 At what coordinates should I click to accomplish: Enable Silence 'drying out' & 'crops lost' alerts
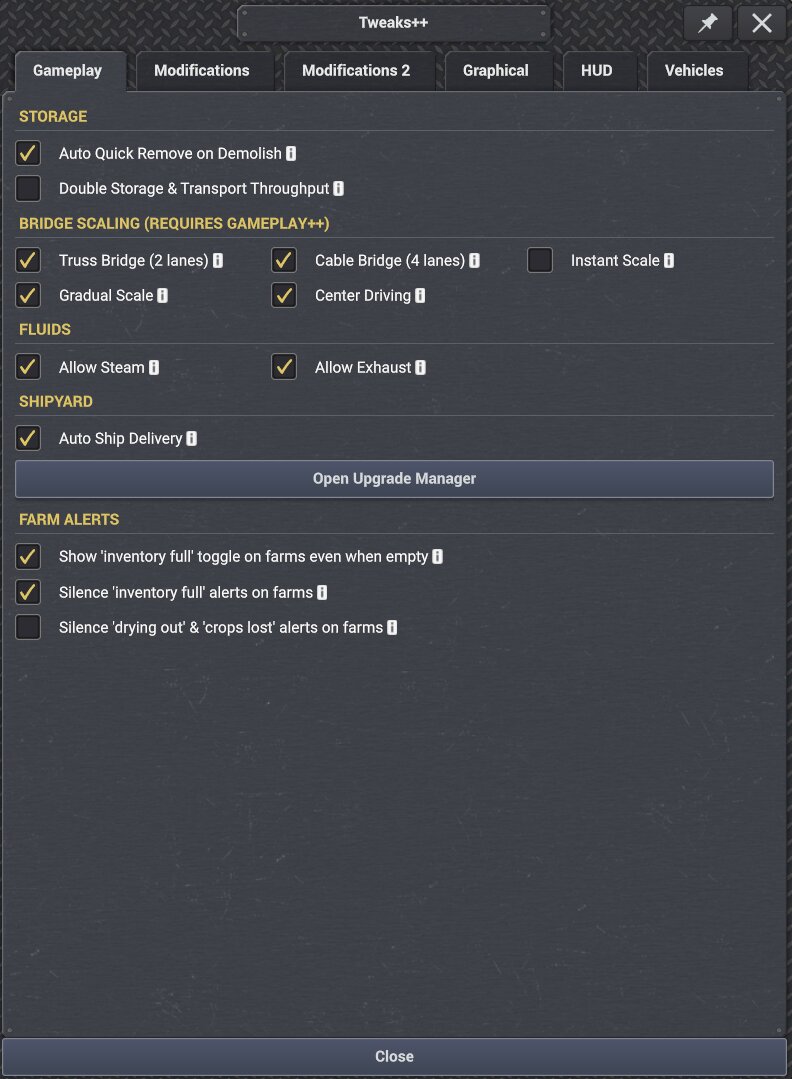click(28, 627)
